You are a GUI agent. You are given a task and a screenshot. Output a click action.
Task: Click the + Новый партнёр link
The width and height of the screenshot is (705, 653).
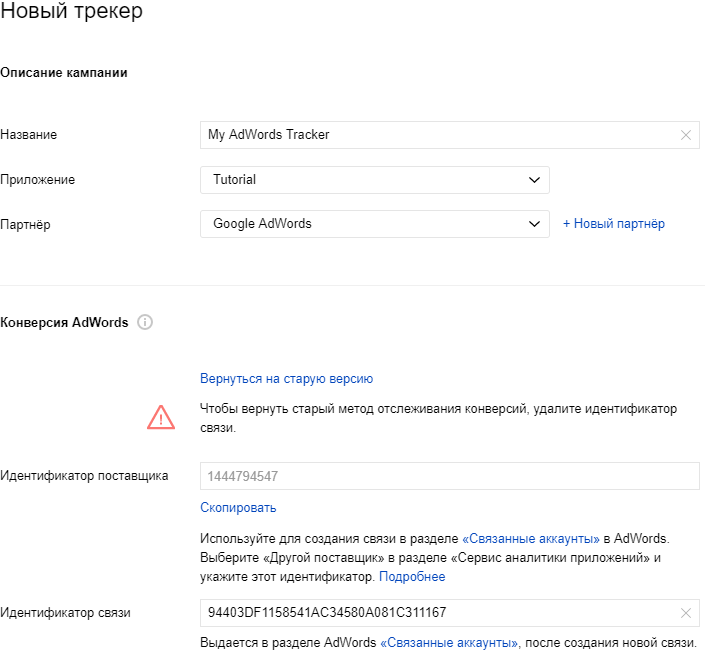click(x=614, y=224)
